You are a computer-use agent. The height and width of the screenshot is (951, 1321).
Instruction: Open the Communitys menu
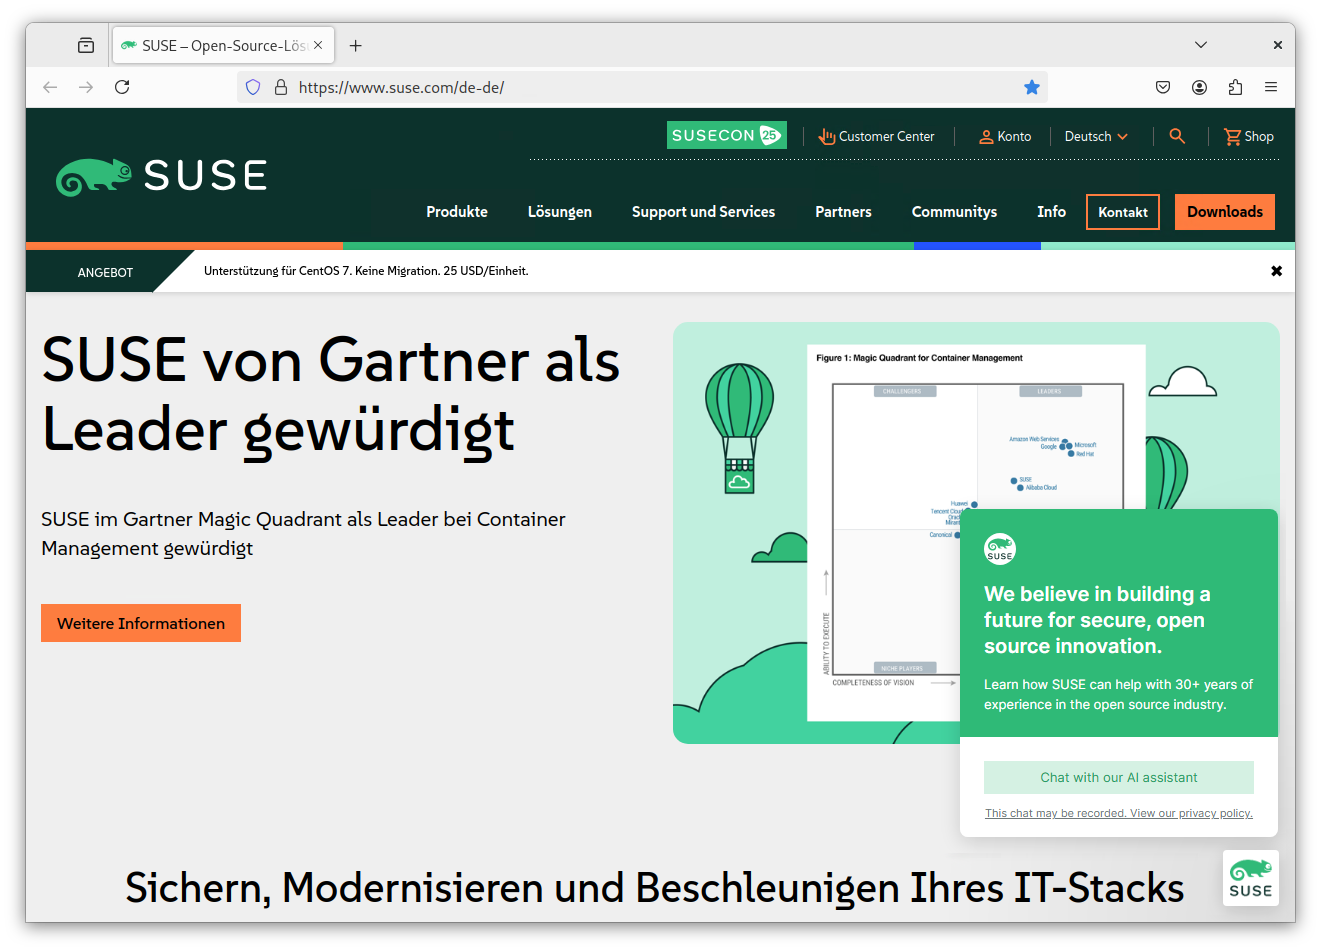click(x=954, y=212)
